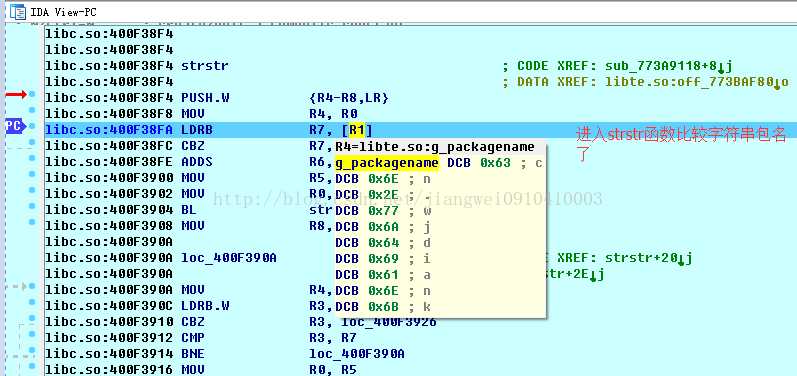Click the loc_400F390A label definition
Viewport: 797px width, 376px height.
[229, 258]
